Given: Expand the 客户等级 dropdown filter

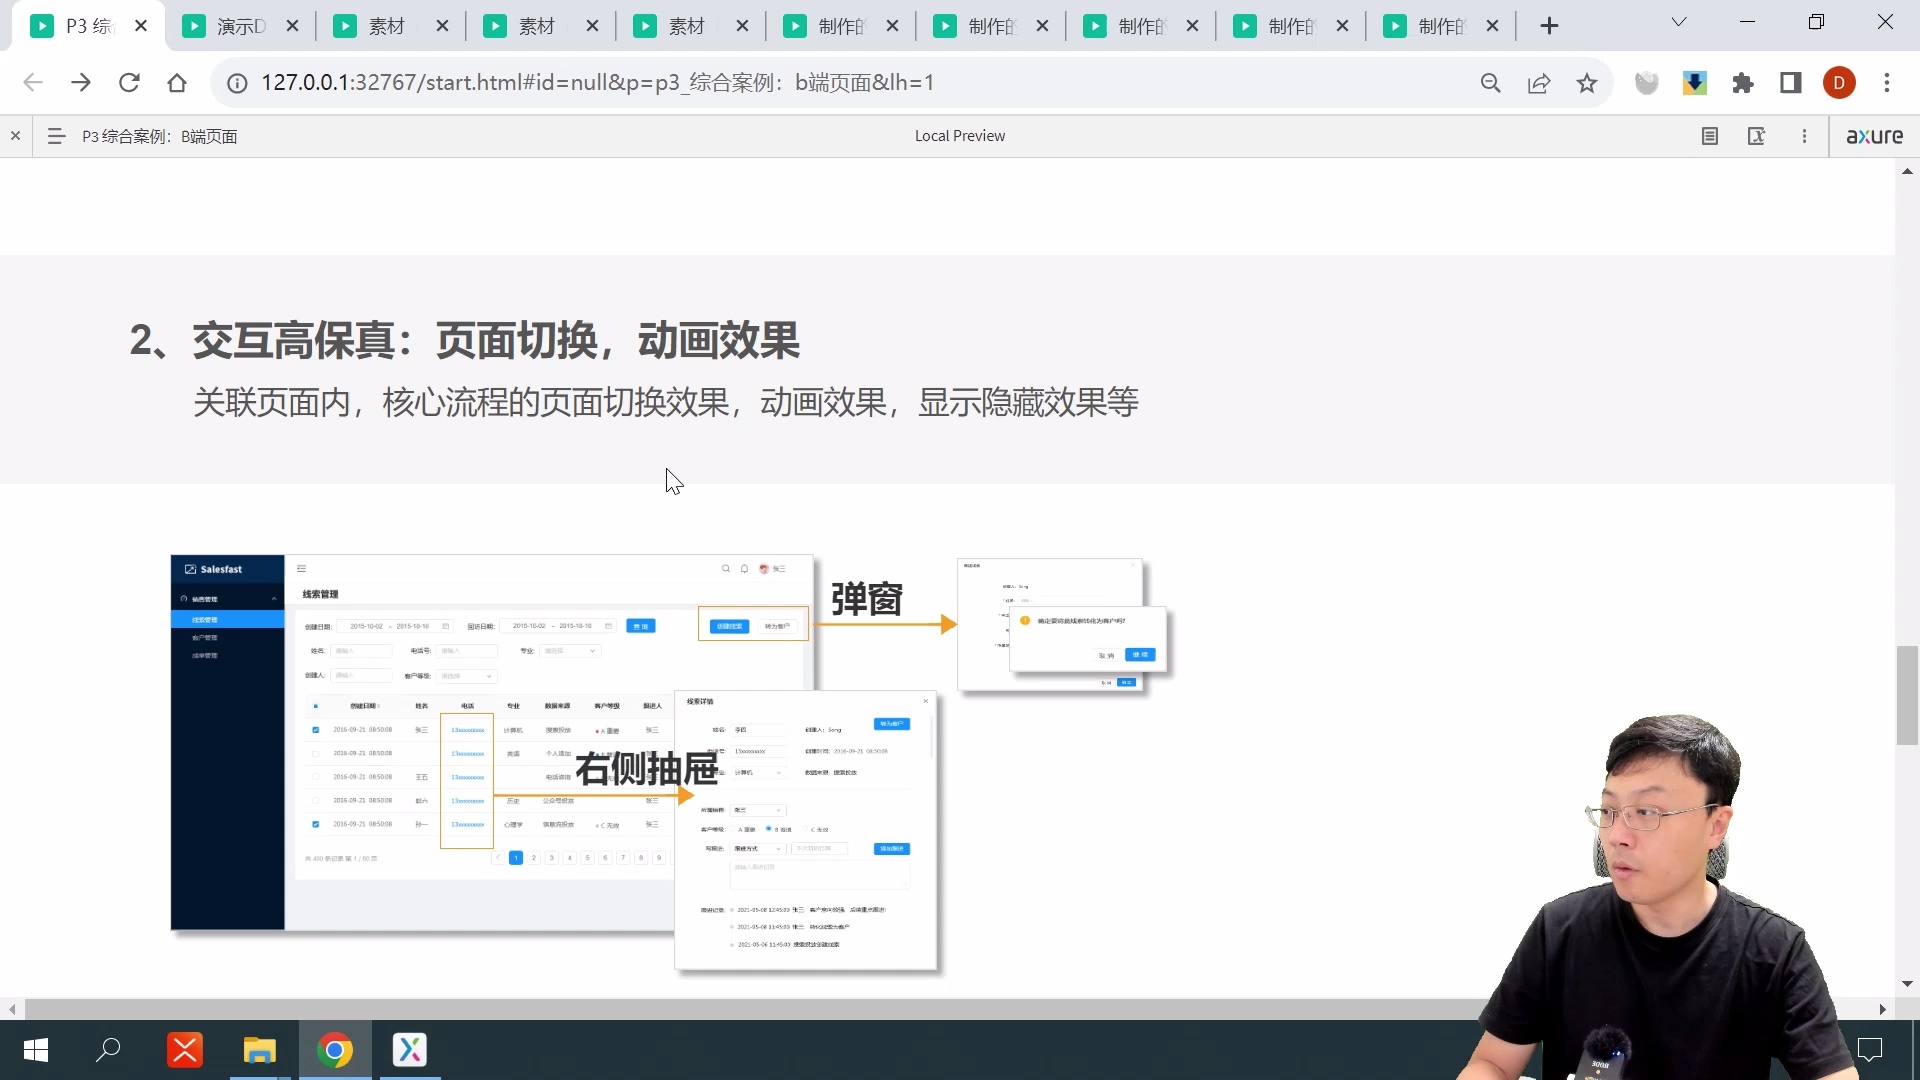Looking at the screenshot, I should (467, 676).
